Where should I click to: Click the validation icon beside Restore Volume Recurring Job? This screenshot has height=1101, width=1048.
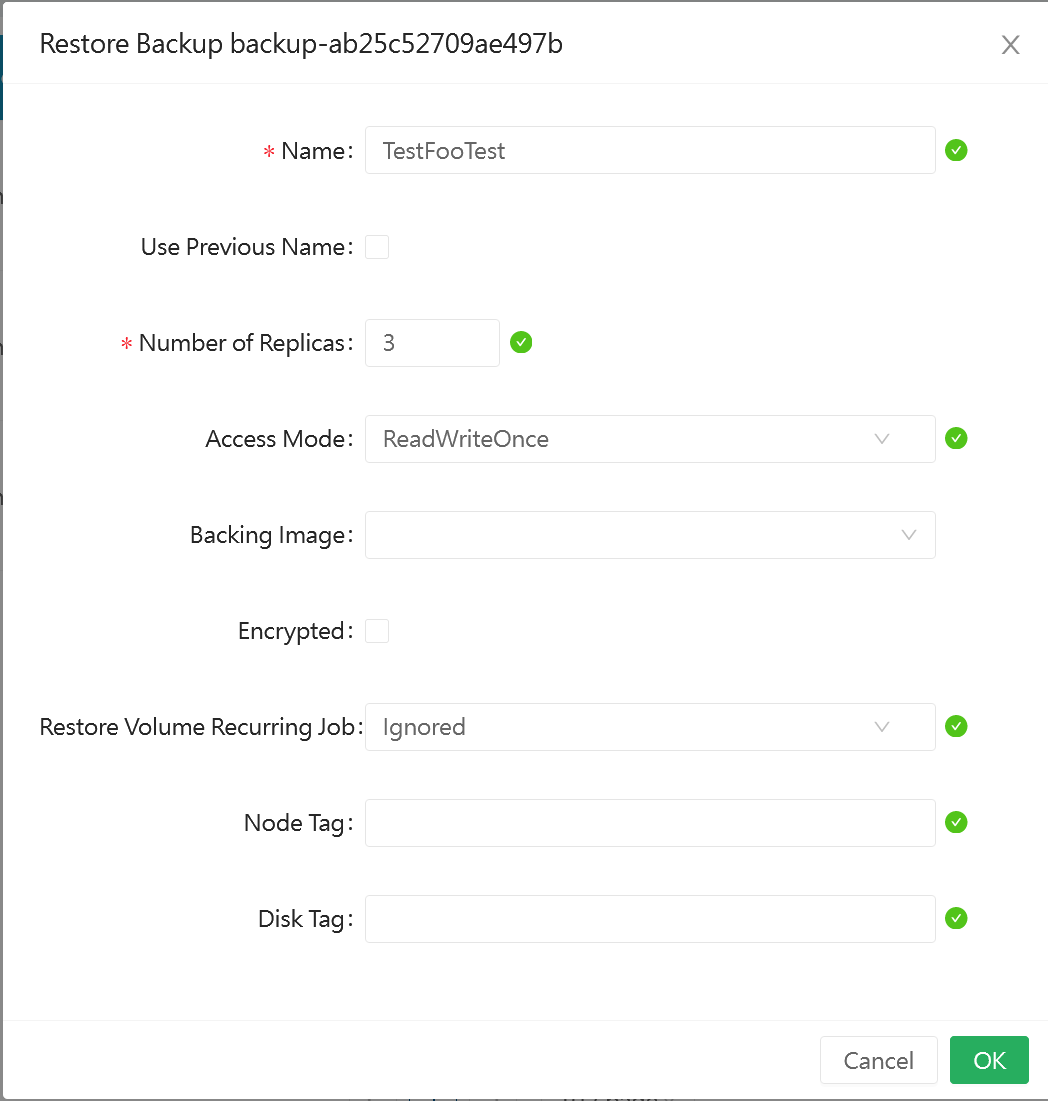click(x=956, y=727)
